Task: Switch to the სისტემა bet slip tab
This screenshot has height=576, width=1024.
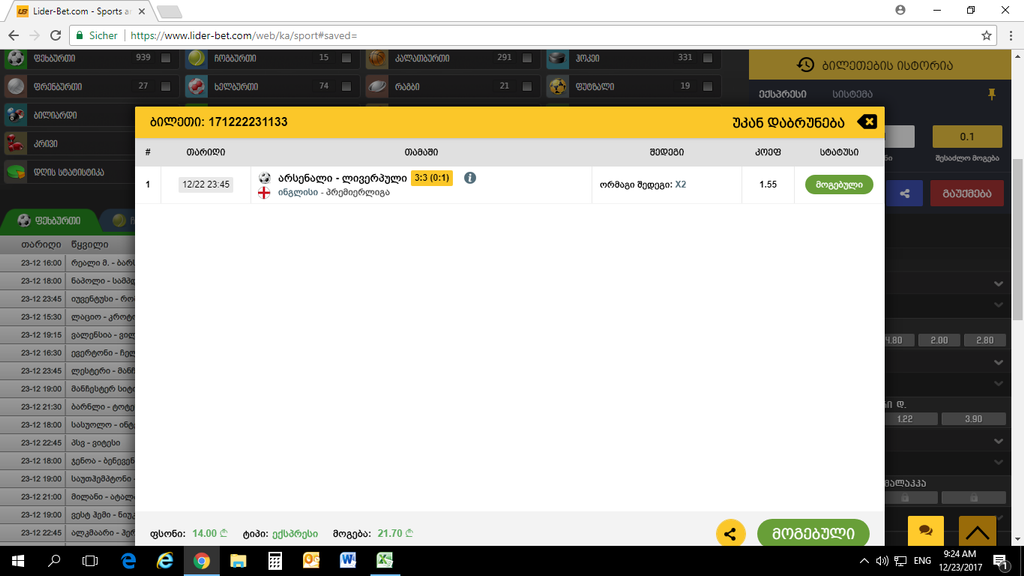Action: click(852, 94)
